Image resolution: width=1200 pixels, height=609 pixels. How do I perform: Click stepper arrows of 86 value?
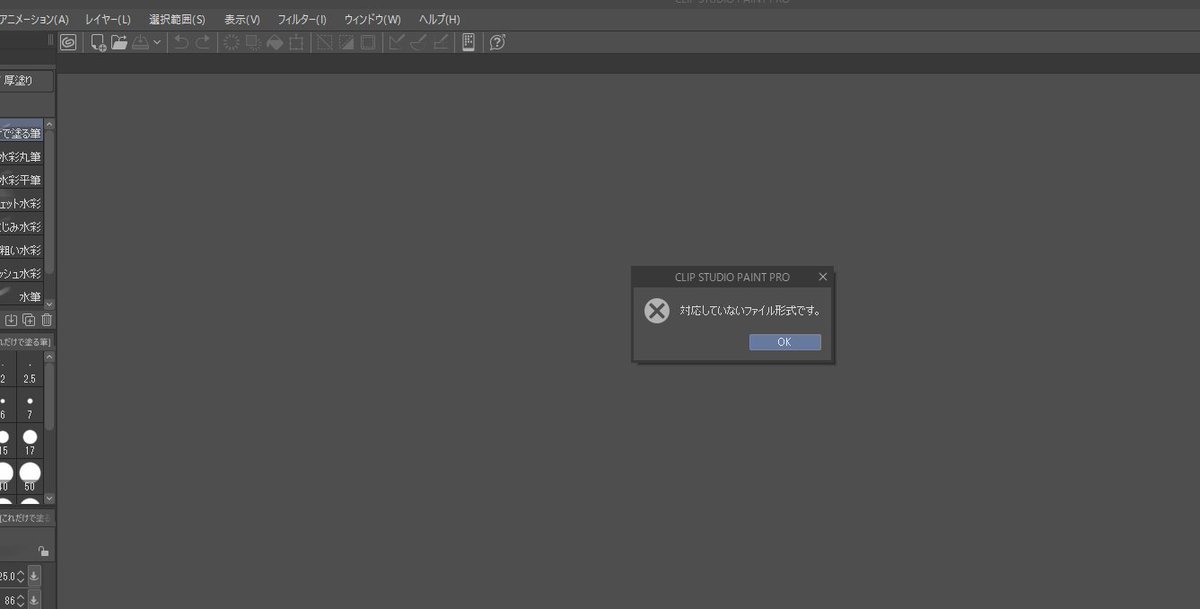click(21, 600)
